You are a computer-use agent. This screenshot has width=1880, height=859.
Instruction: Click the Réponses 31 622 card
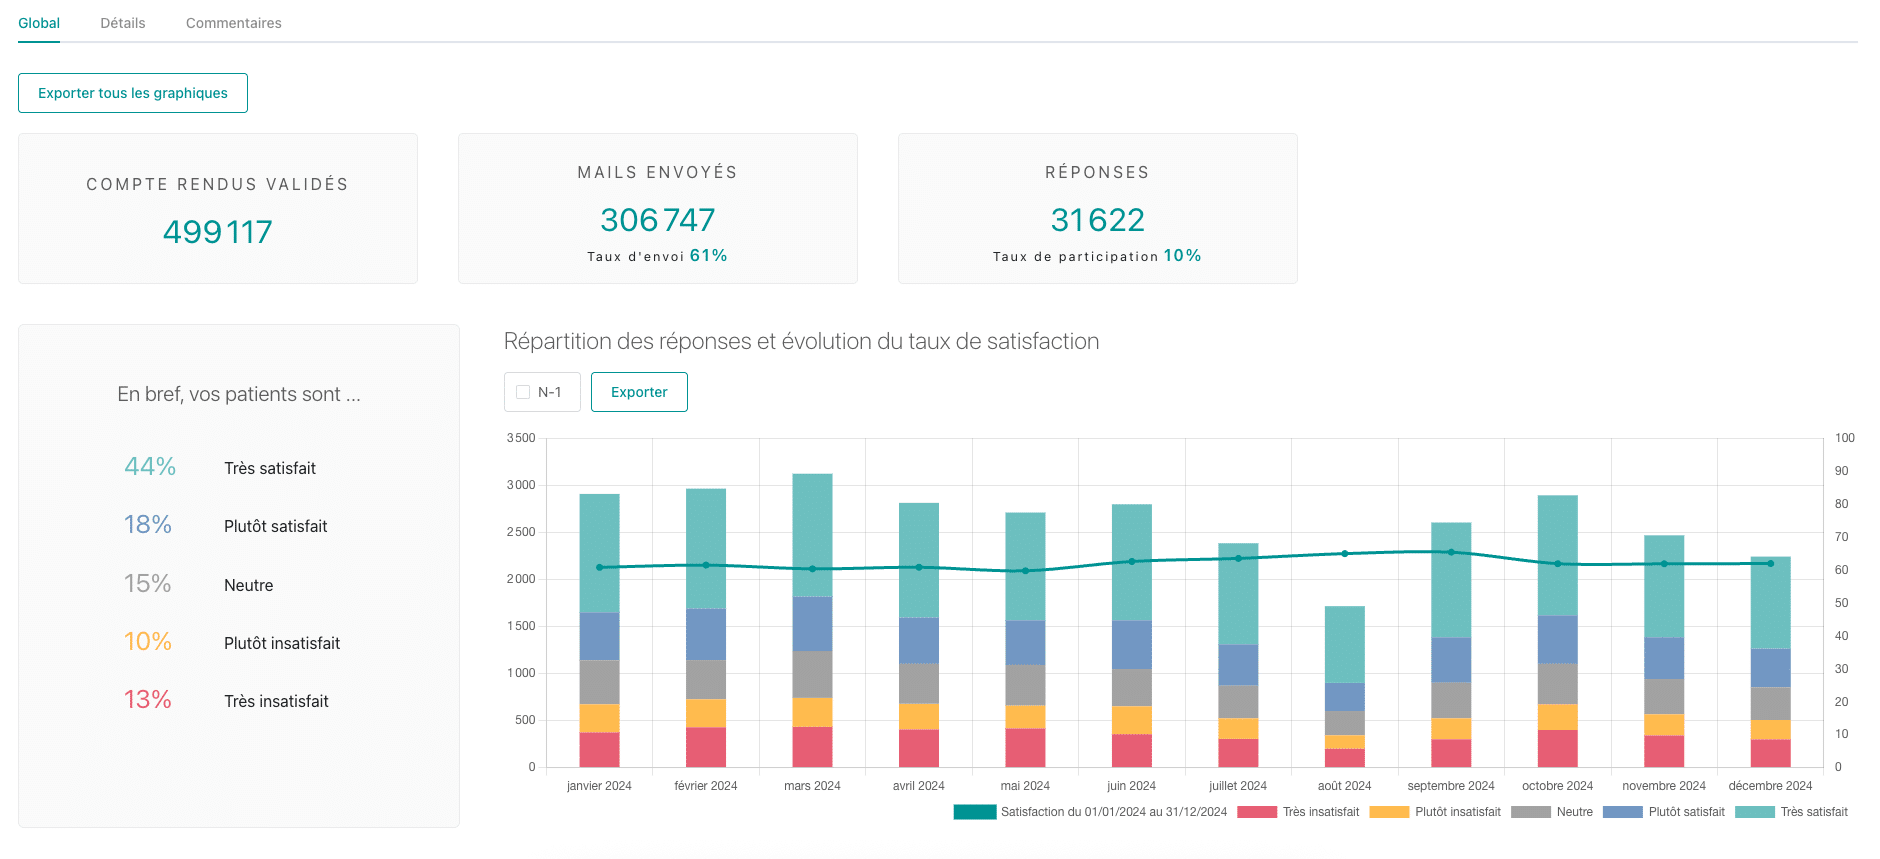click(1097, 208)
